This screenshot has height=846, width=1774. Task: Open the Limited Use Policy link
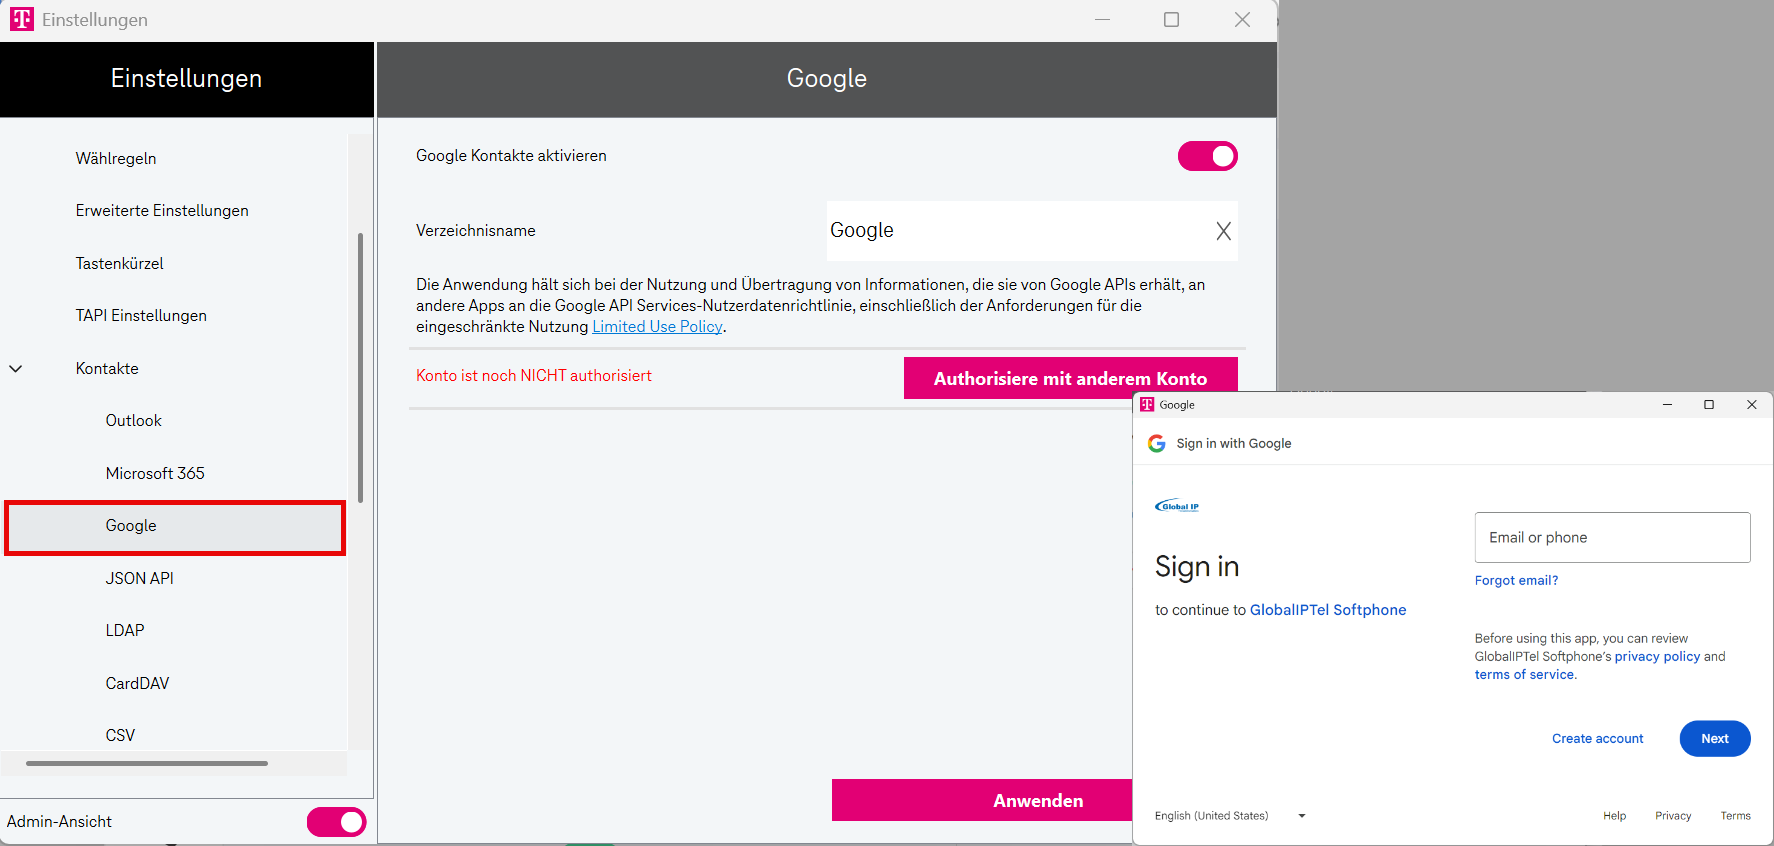pyautogui.click(x=657, y=327)
